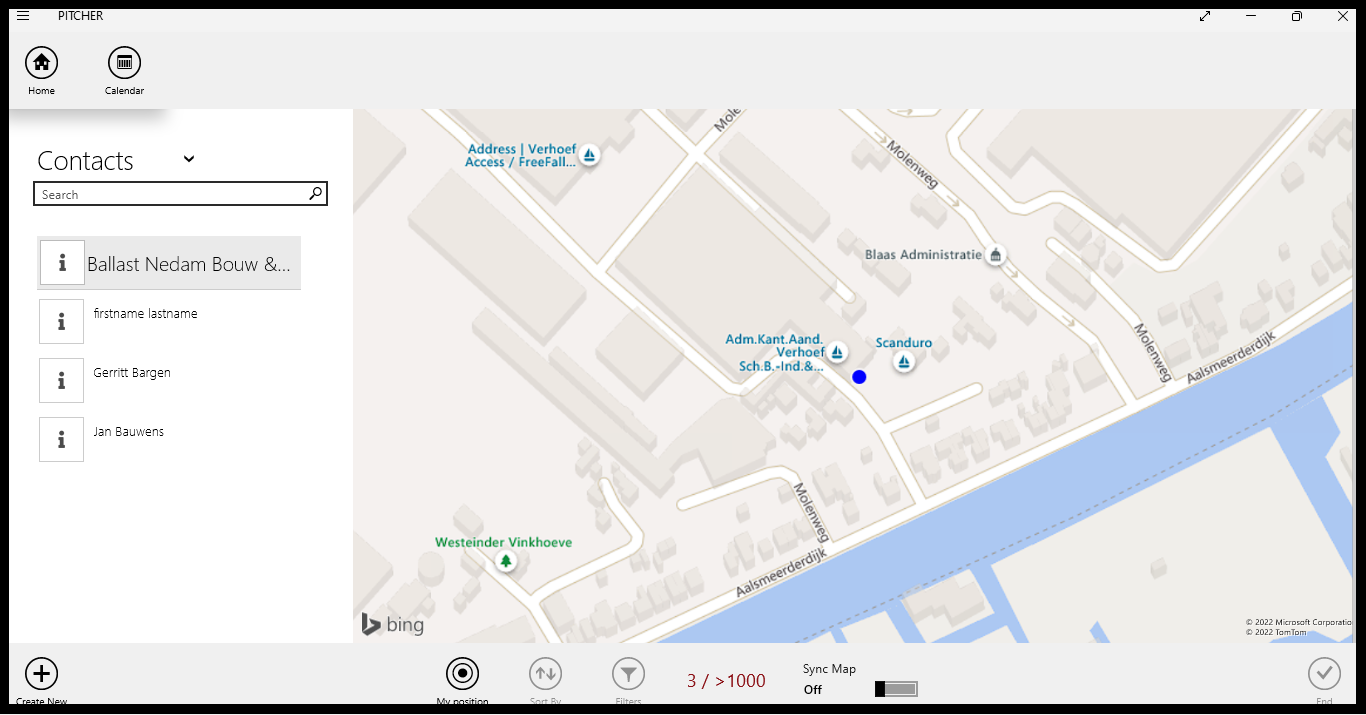Open info icon for Gerritt Bargen
The width and height of the screenshot is (1366, 715).
pos(62,381)
